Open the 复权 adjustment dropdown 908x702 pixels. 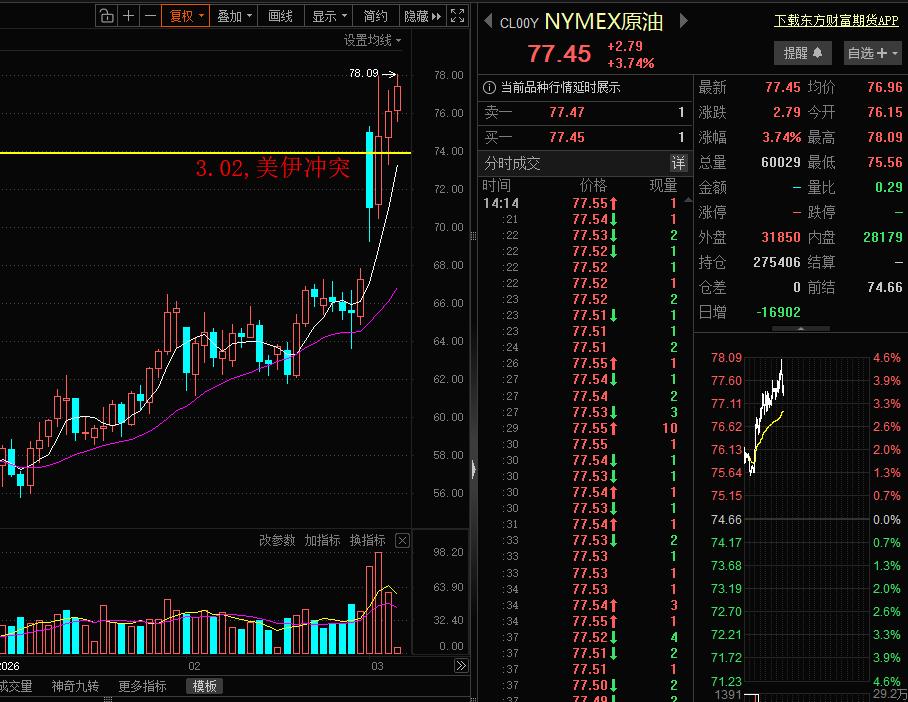point(186,16)
